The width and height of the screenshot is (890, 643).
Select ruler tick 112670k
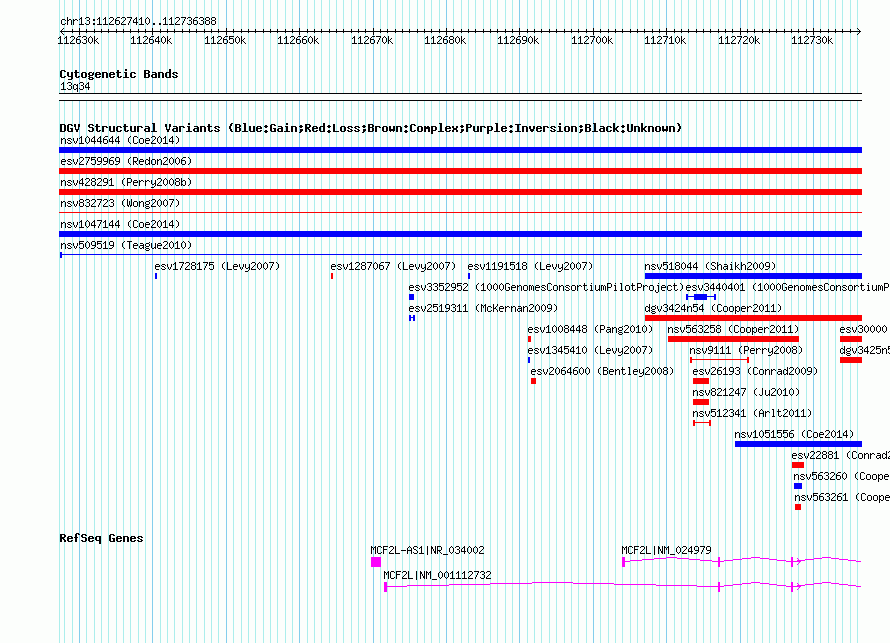(372, 40)
